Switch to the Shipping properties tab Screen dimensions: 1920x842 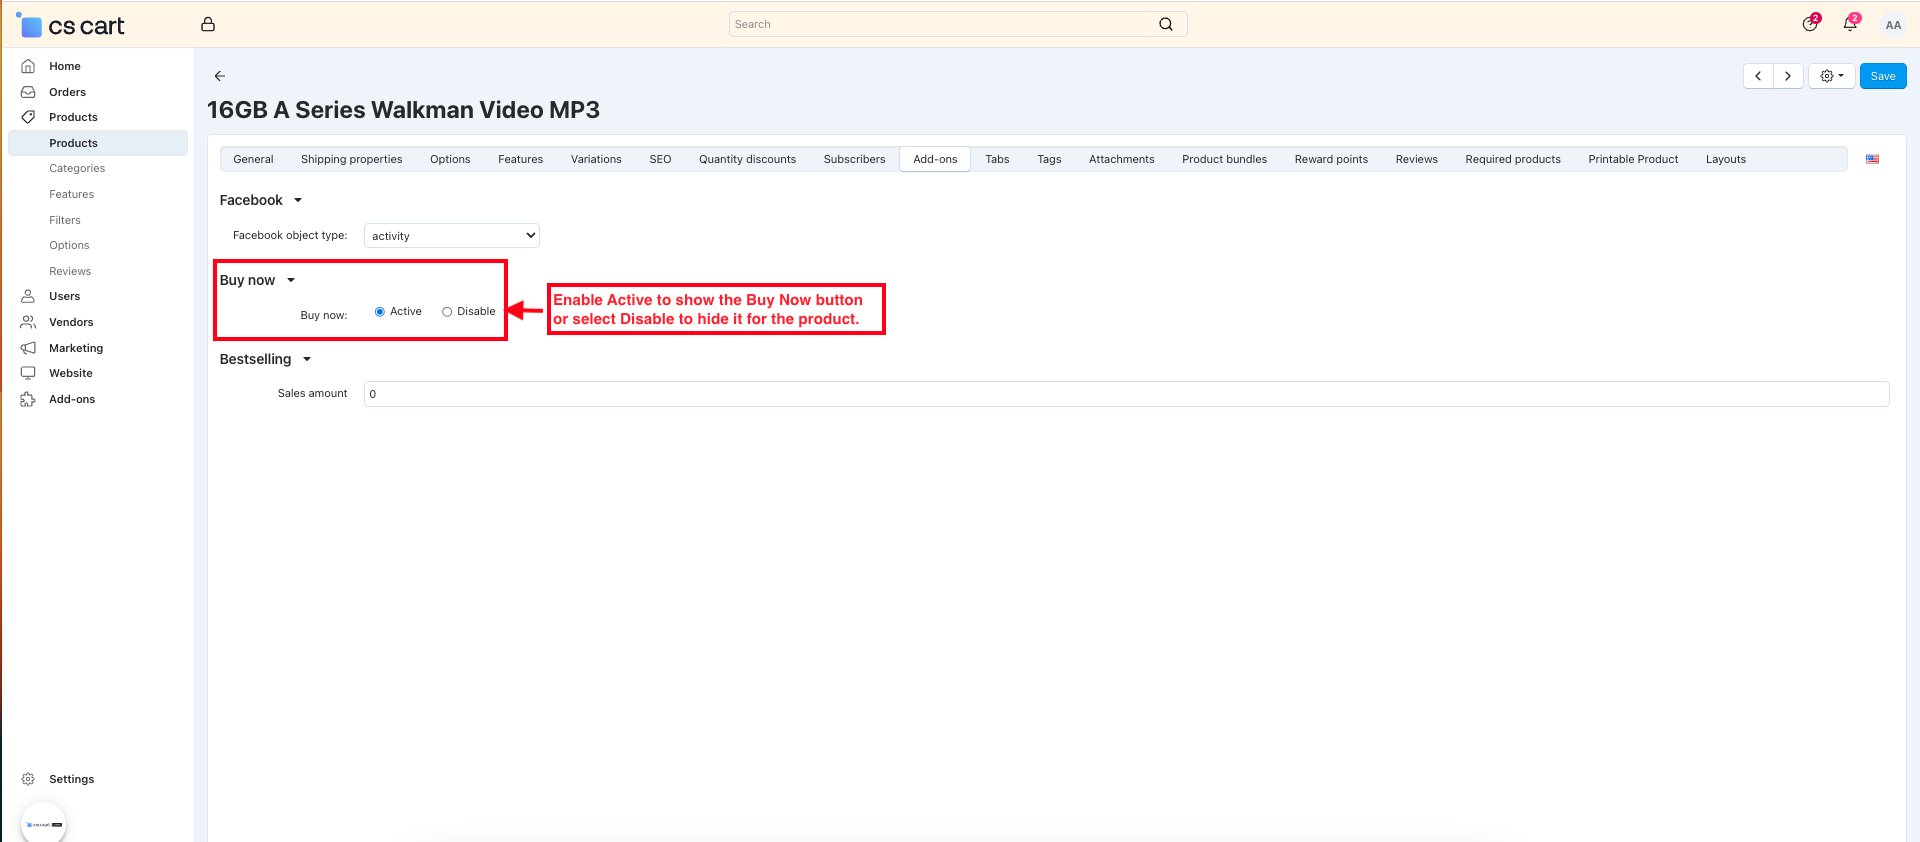coord(351,159)
